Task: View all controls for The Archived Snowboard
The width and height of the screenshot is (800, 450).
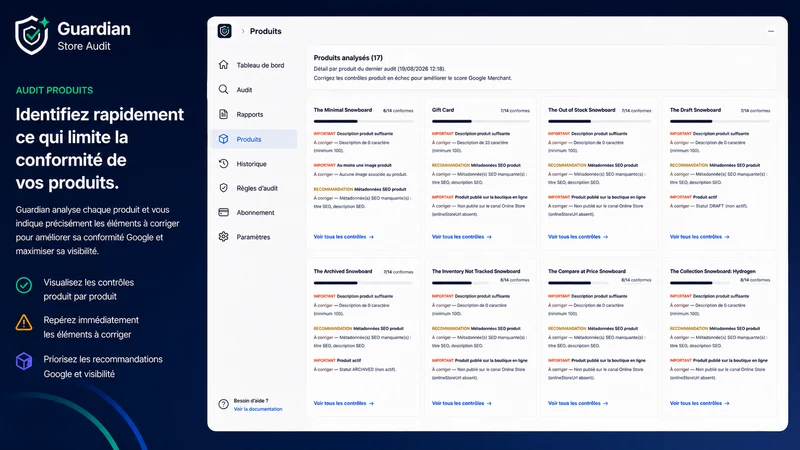Action: 343,403
